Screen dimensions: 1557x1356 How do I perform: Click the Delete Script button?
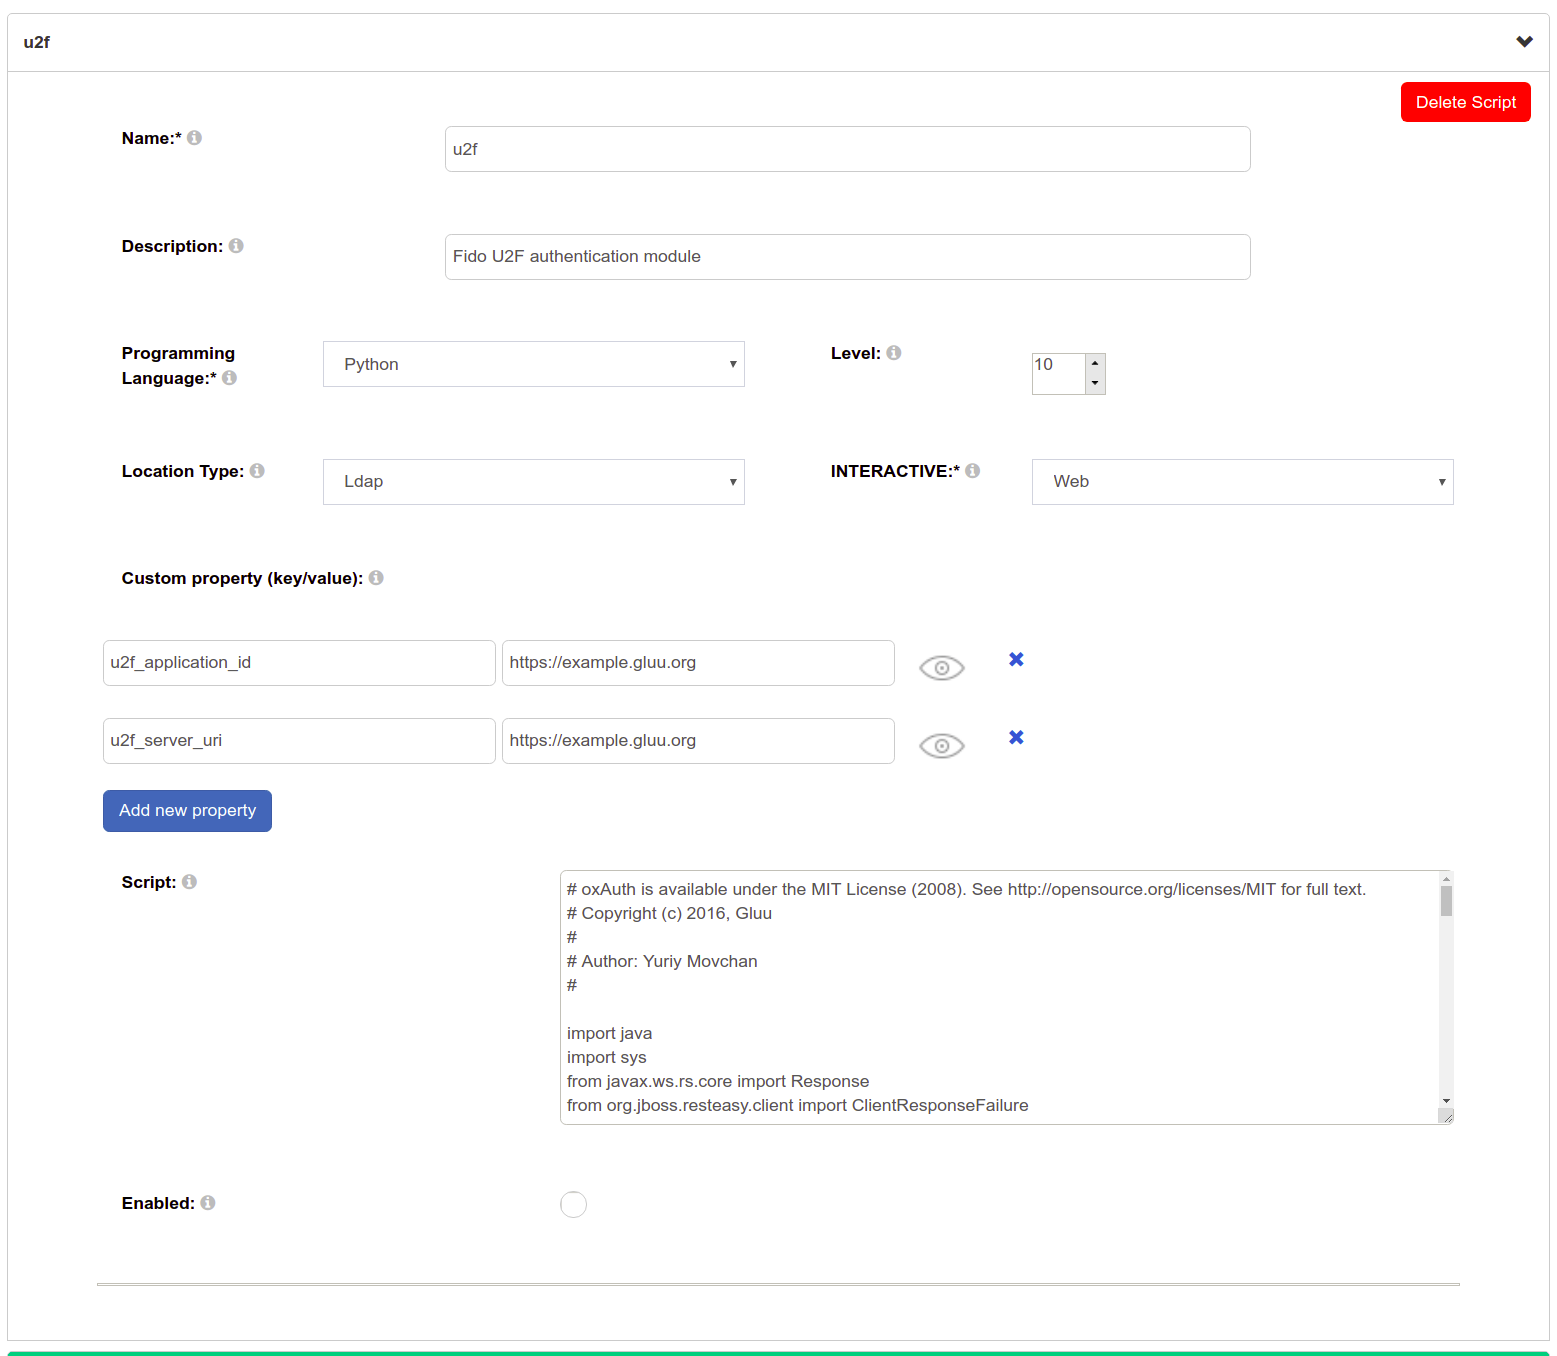1465,102
